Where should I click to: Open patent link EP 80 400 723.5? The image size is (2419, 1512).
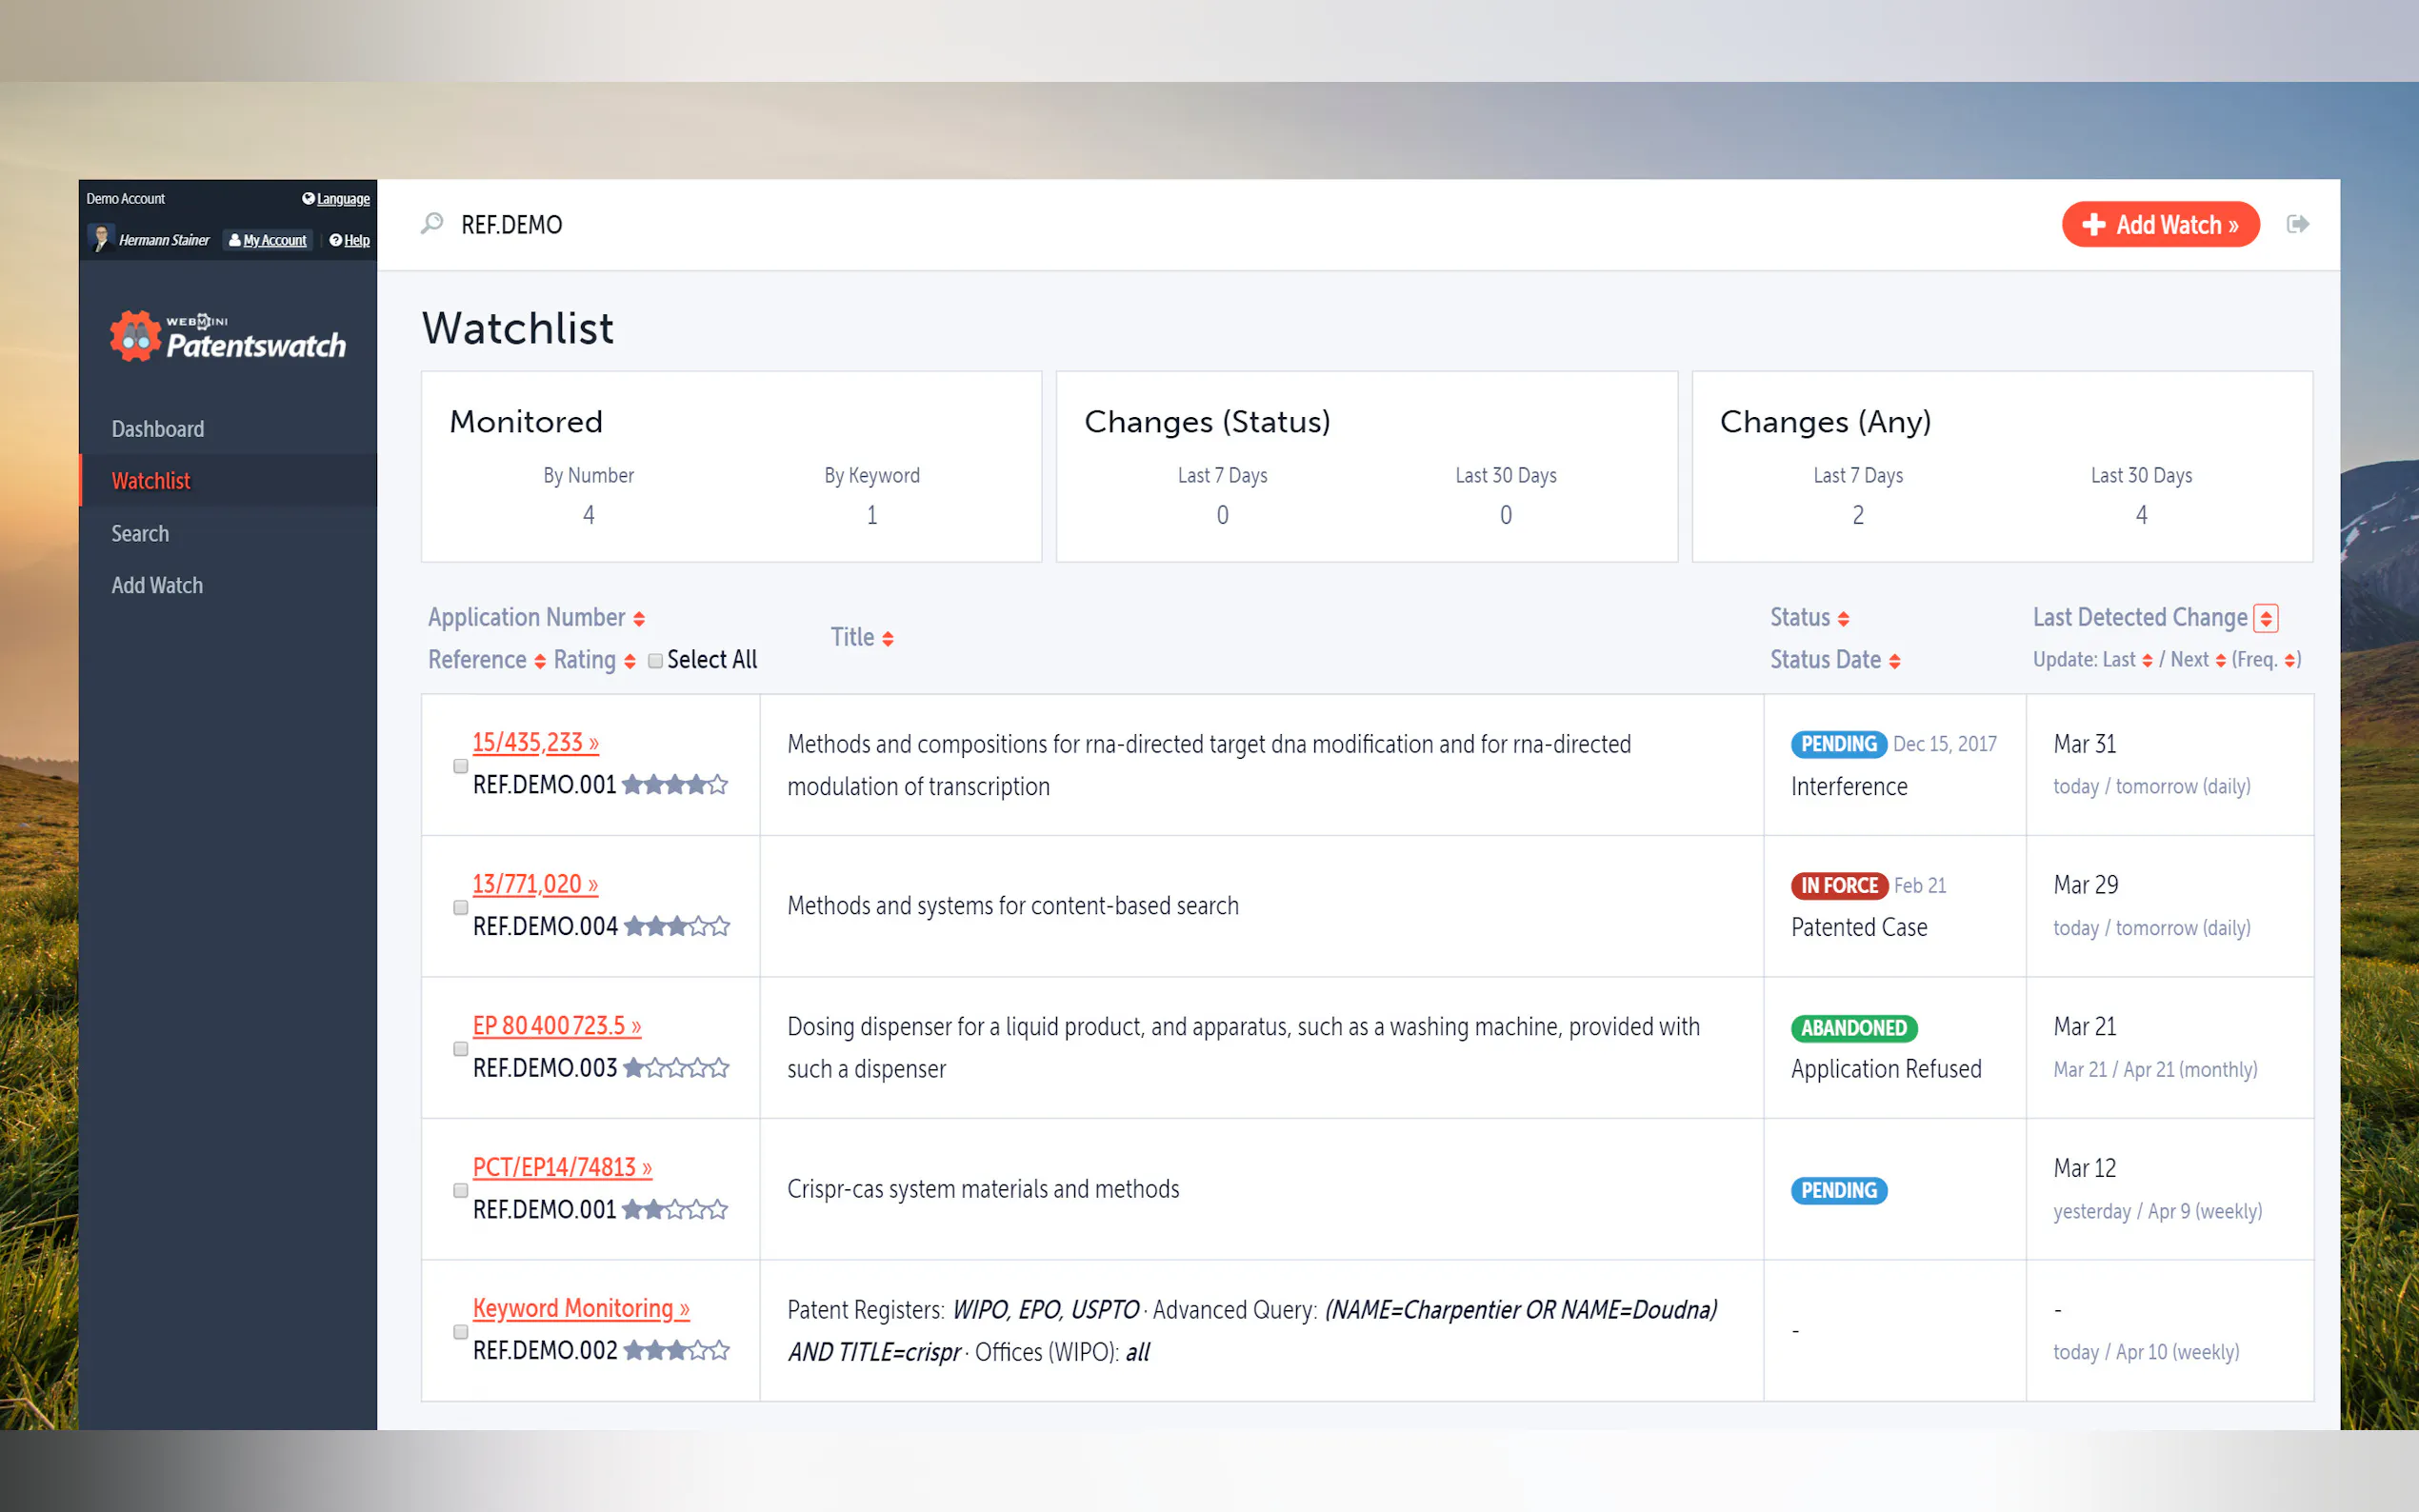click(556, 1026)
